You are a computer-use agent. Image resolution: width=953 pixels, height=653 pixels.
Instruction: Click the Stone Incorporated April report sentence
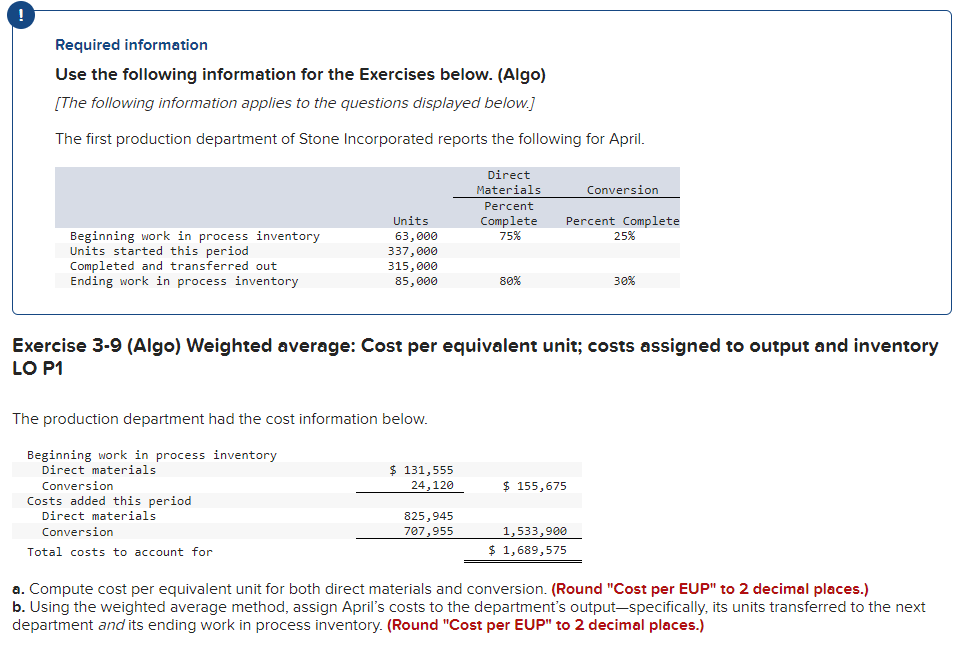(x=349, y=139)
